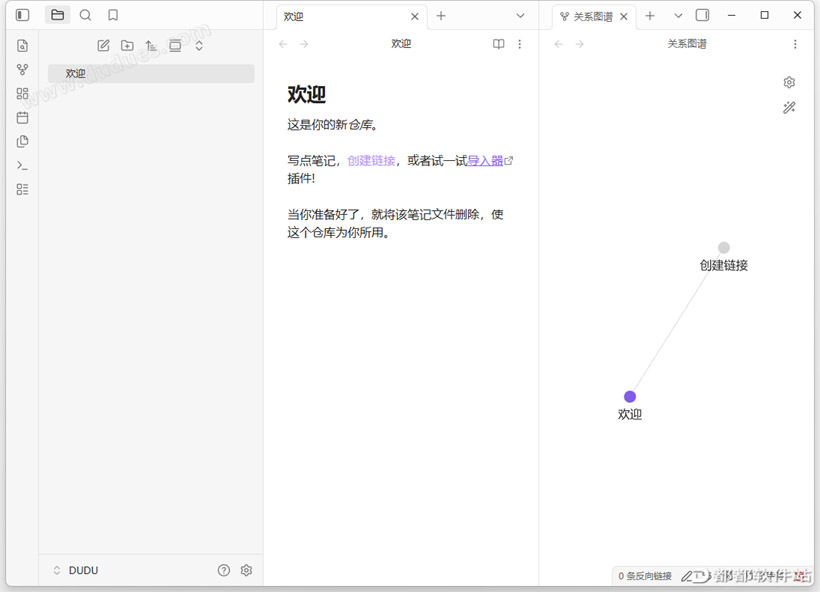Open graph settings gear icon
This screenshot has height=592, width=820.
(789, 82)
